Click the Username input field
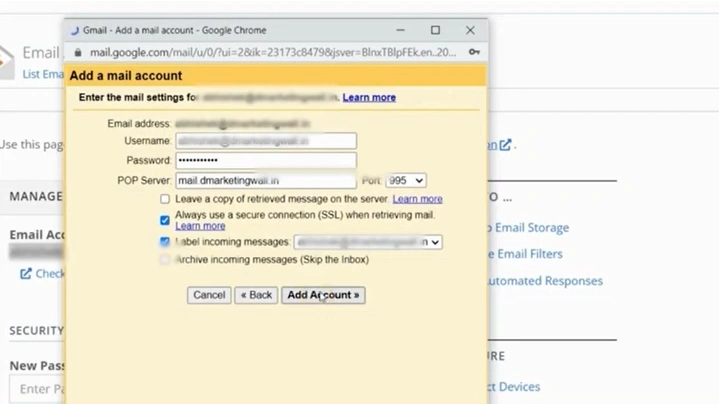The height and width of the screenshot is (404, 719). 266,141
